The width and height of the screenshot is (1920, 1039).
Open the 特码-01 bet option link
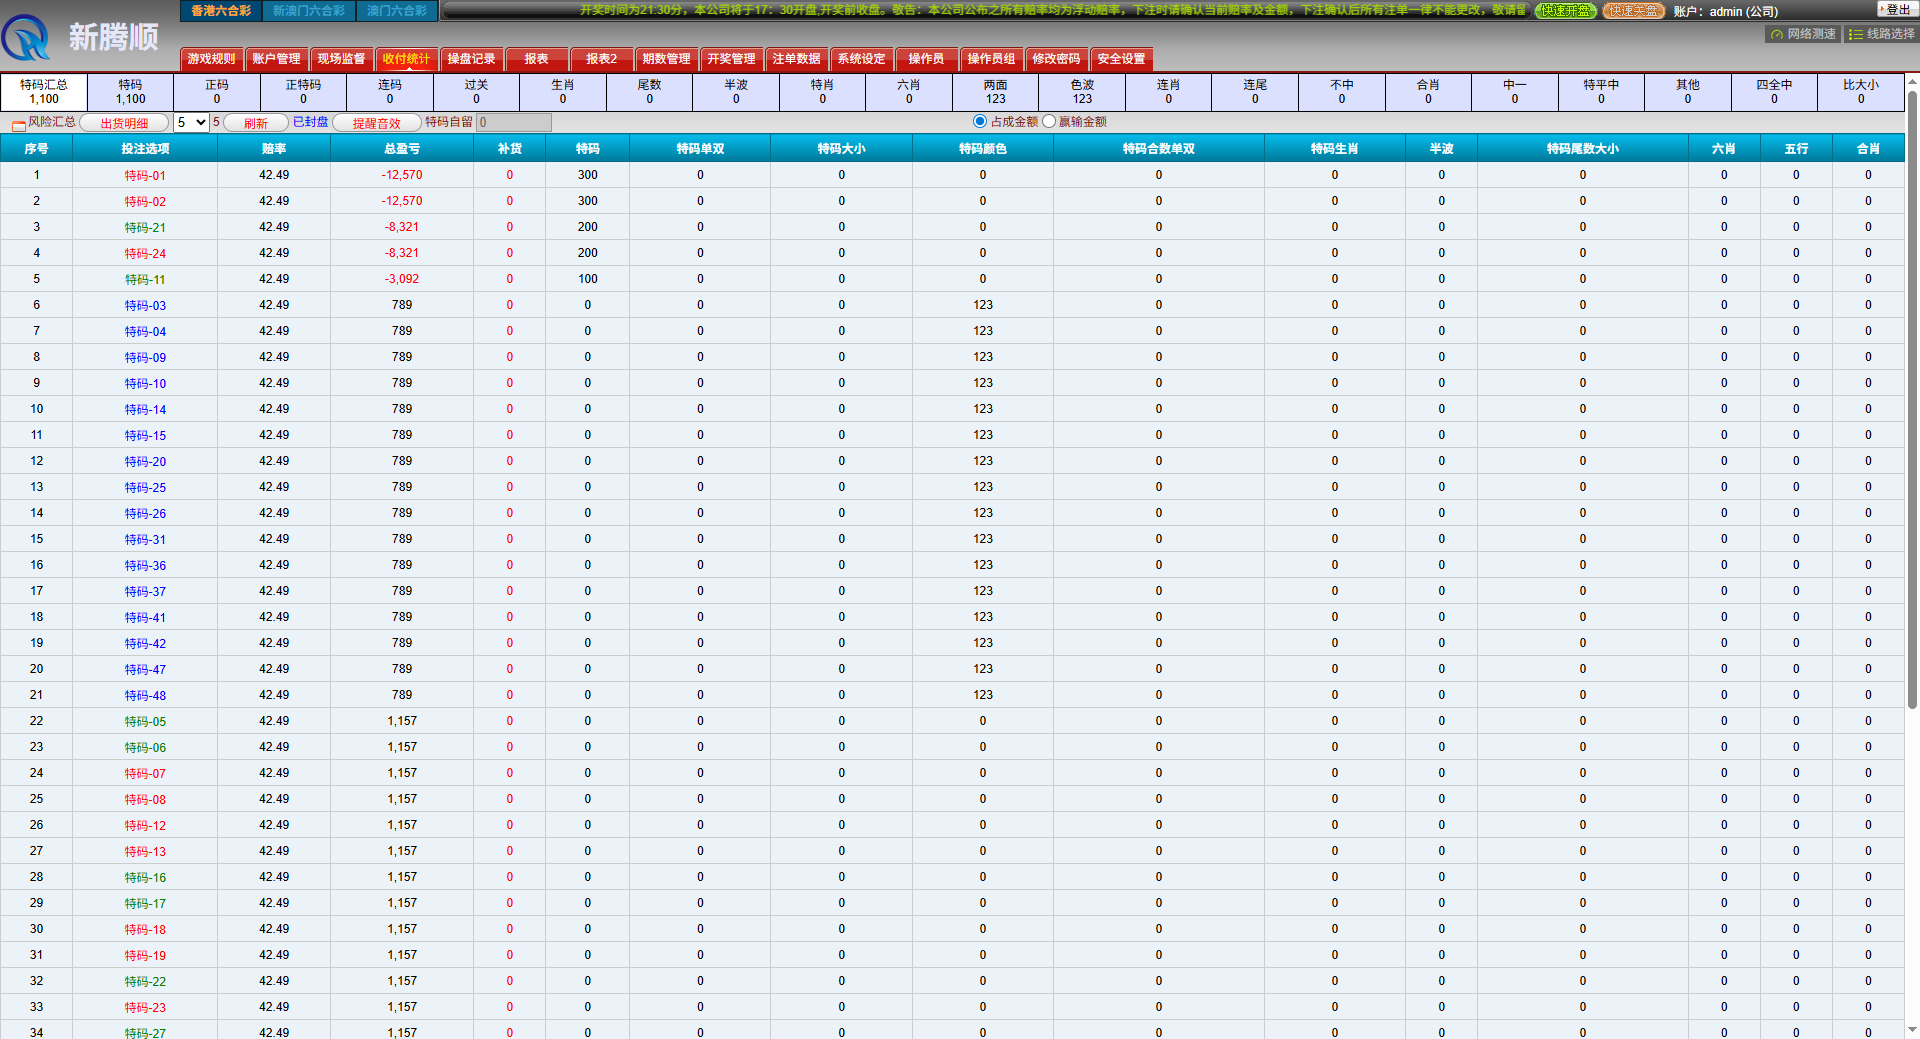pos(145,176)
